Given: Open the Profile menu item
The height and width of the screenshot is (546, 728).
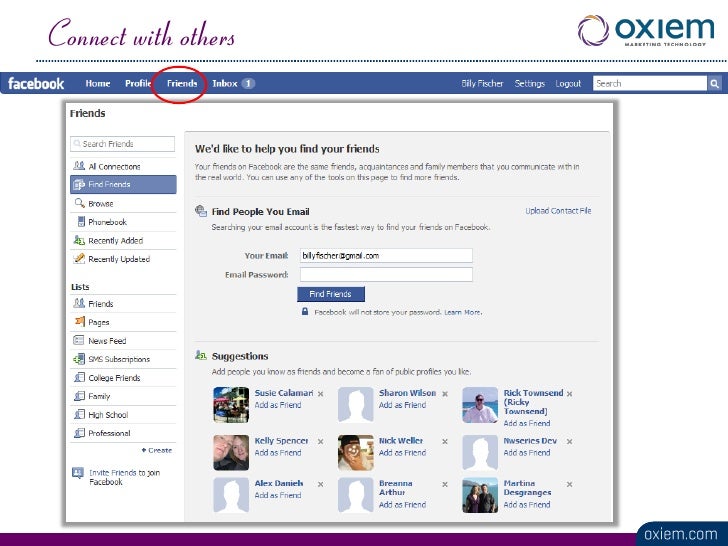Looking at the screenshot, I should [138, 84].
